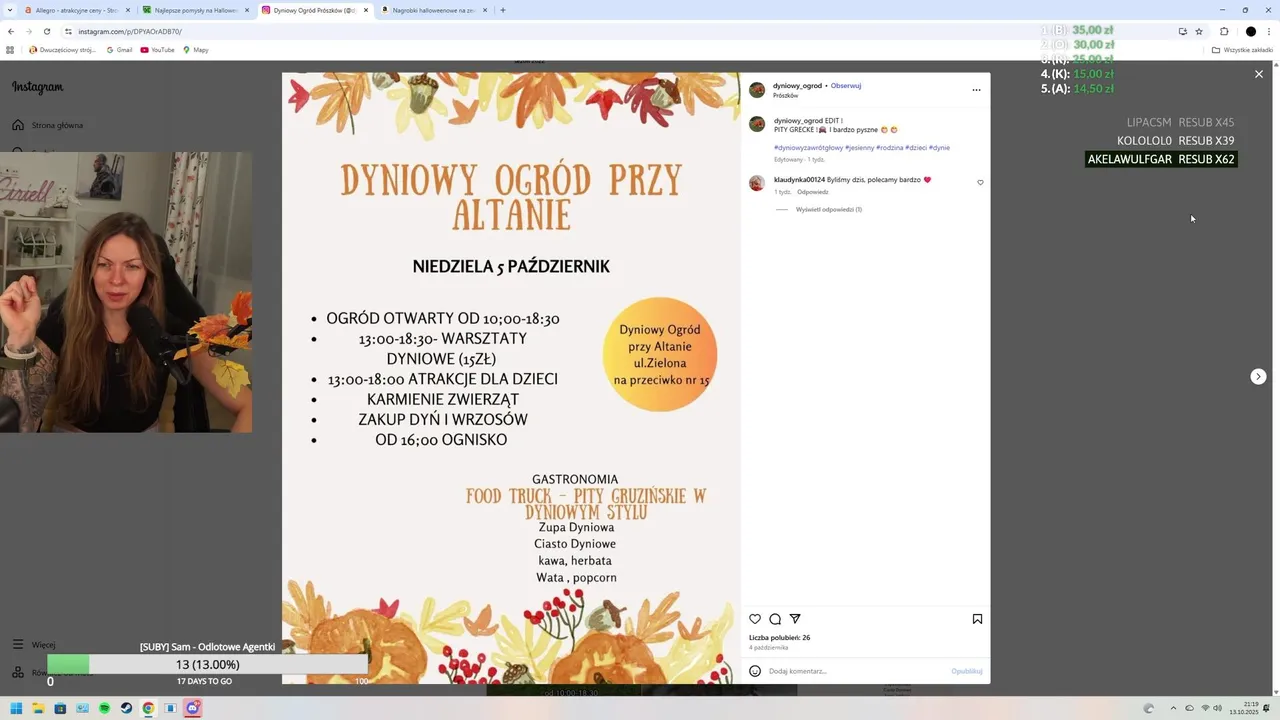
Task: Open the Chrome profile avatar
Action: (x=1250, y=31)
